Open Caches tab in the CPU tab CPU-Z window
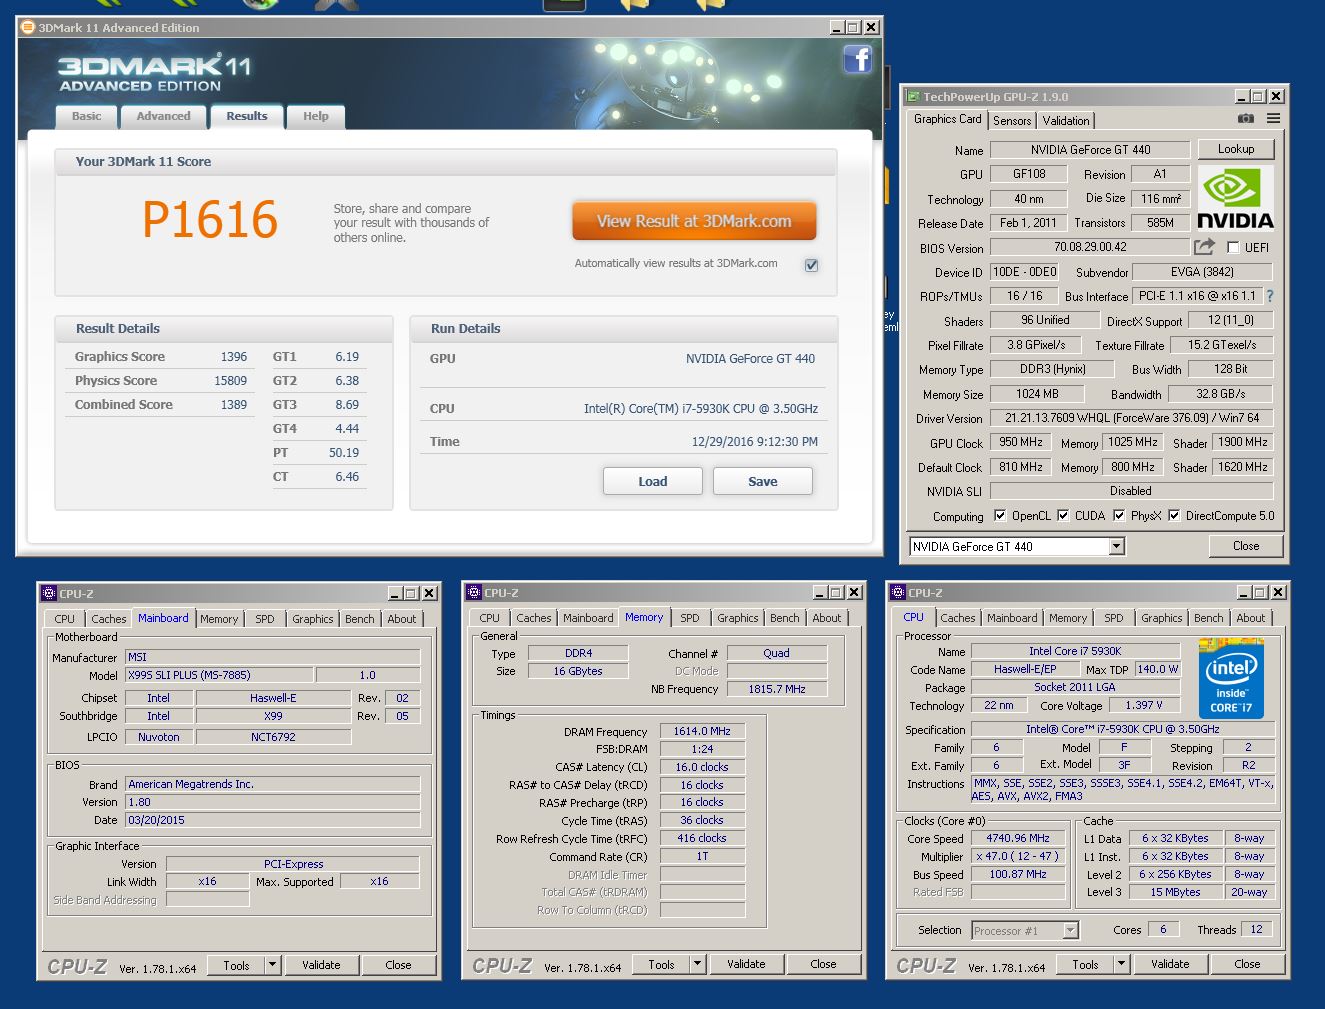Image resolution: width=1325 pixels, height=1009 pixels. (957, 618)
